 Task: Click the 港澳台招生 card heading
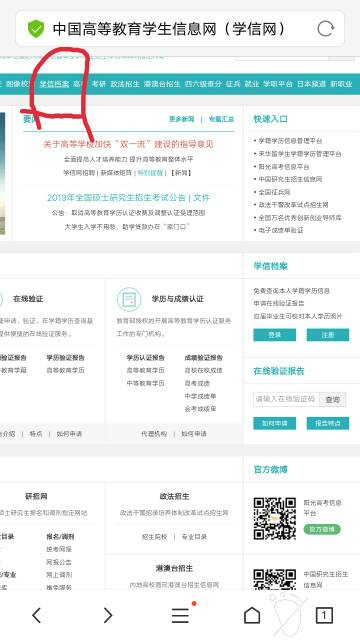coord(174,569)
